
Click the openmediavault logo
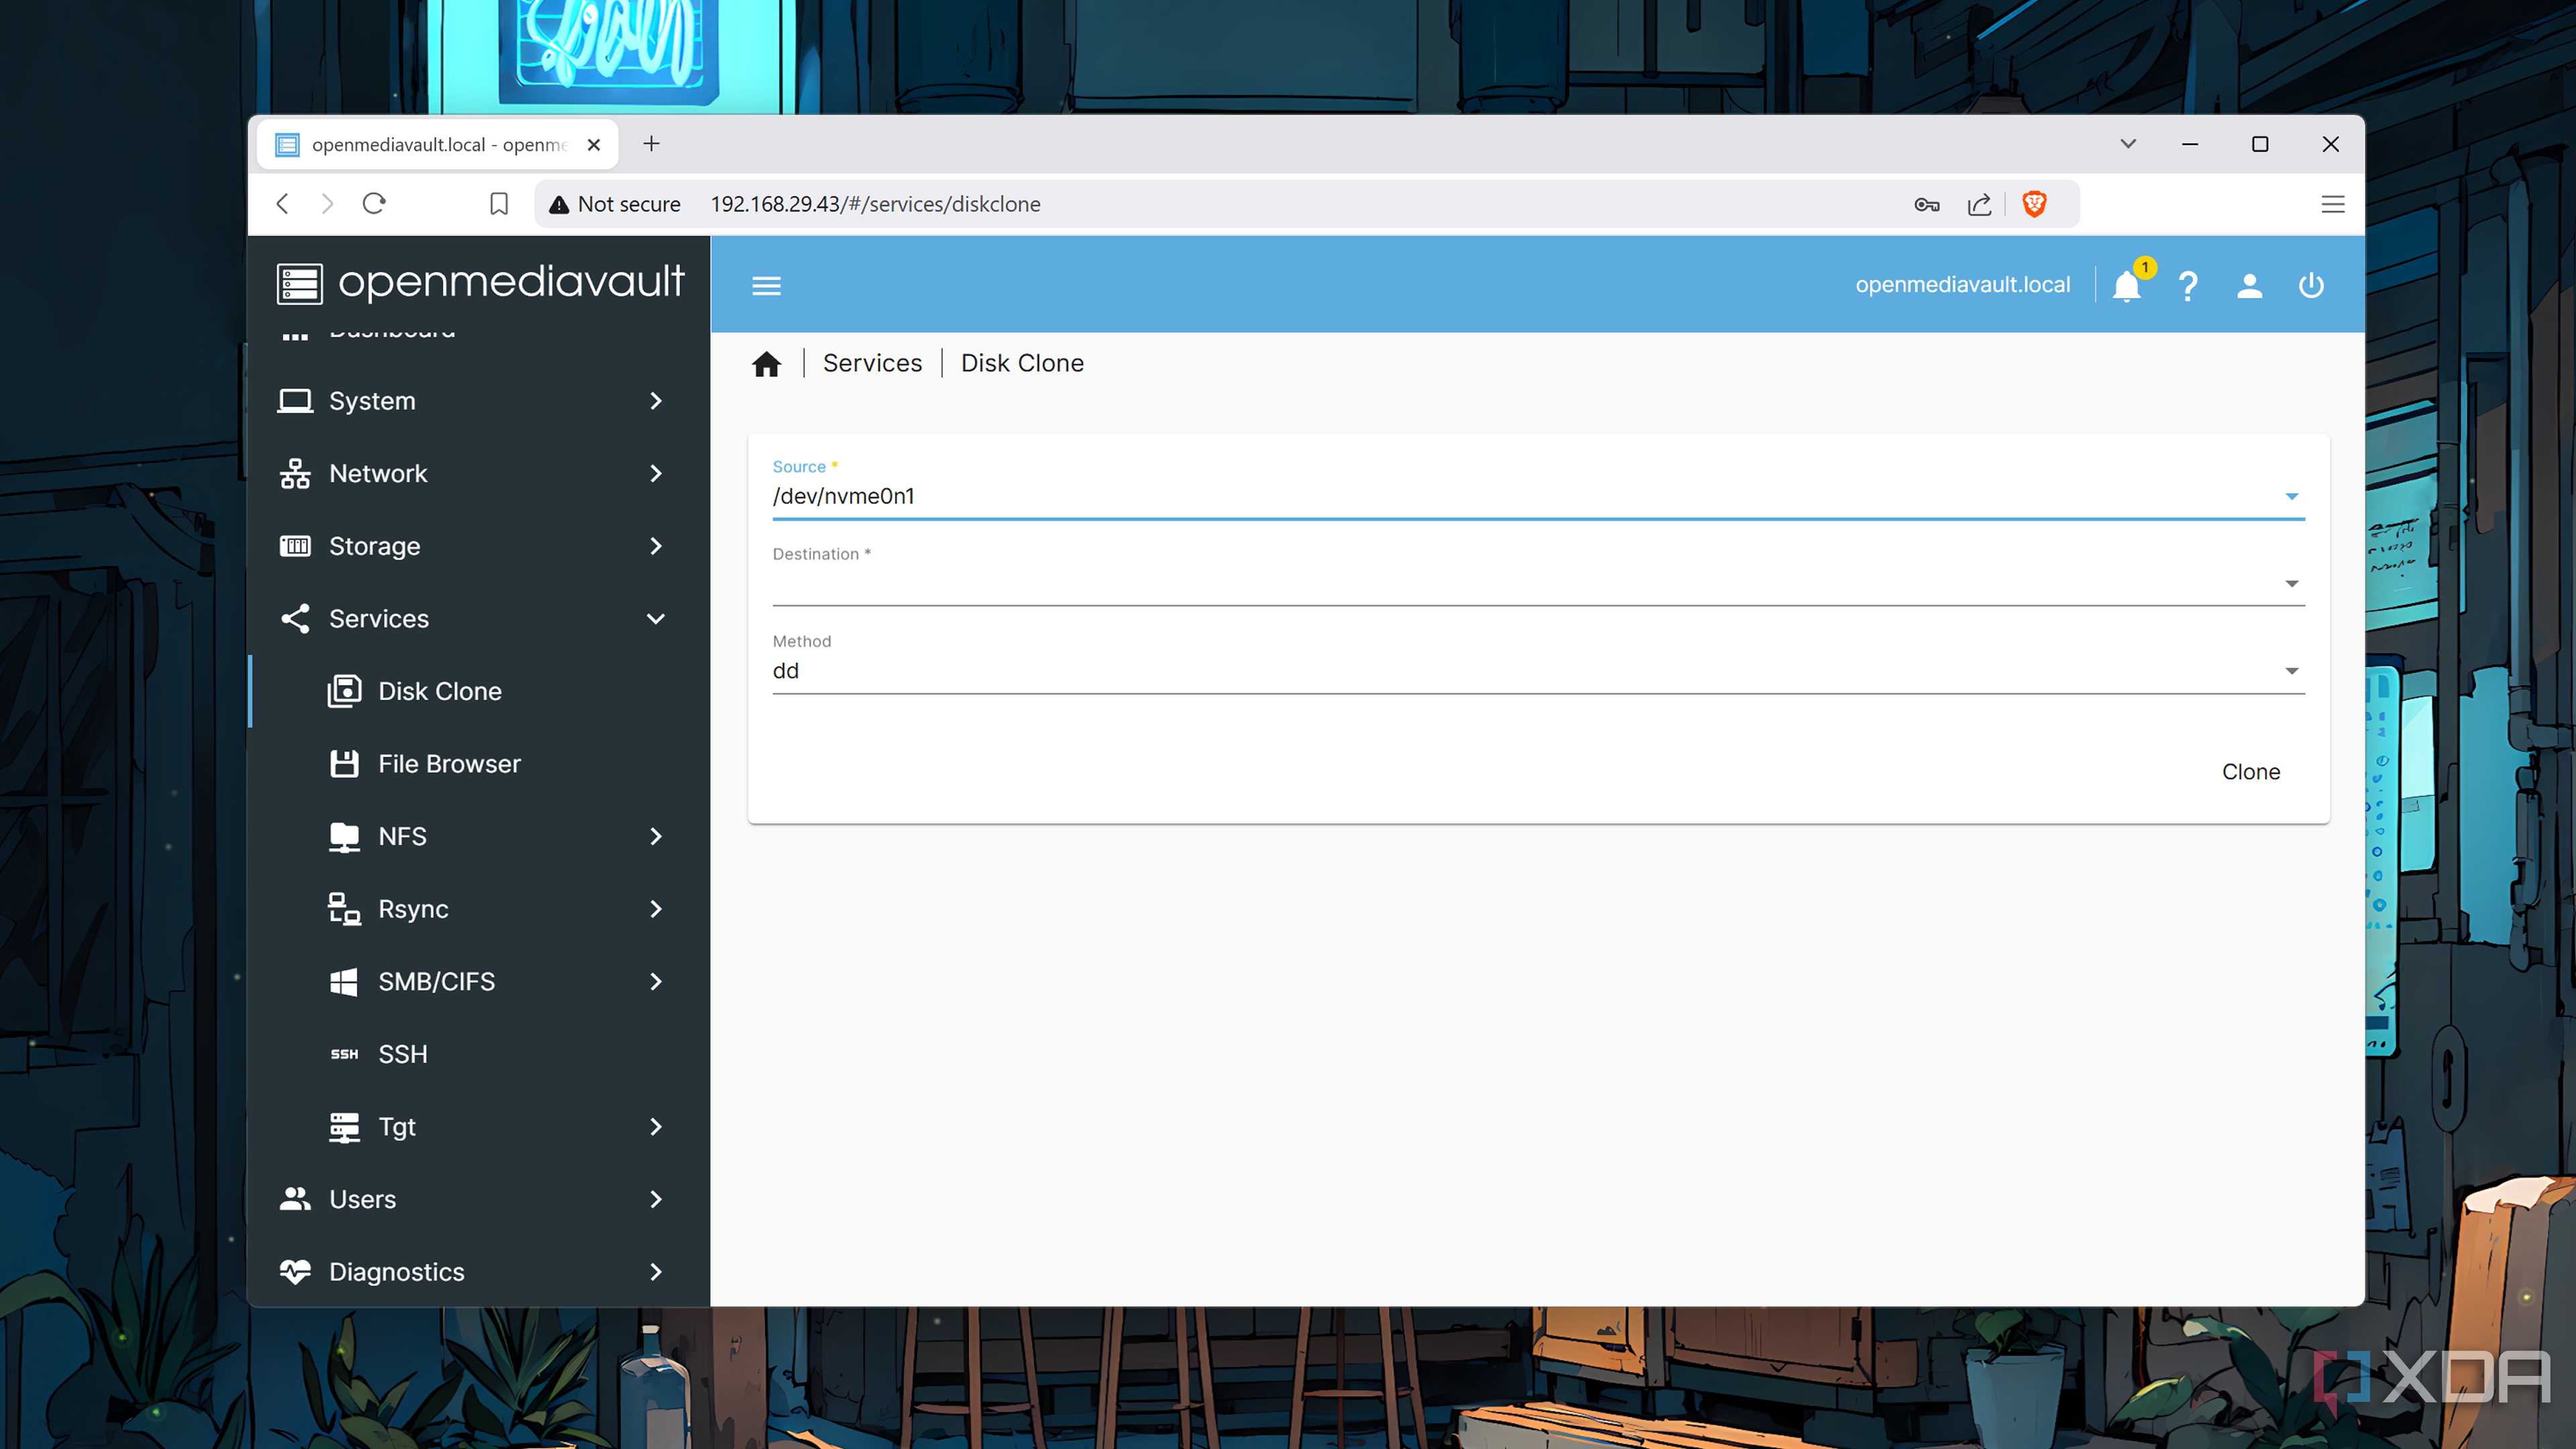pos(481,283)
